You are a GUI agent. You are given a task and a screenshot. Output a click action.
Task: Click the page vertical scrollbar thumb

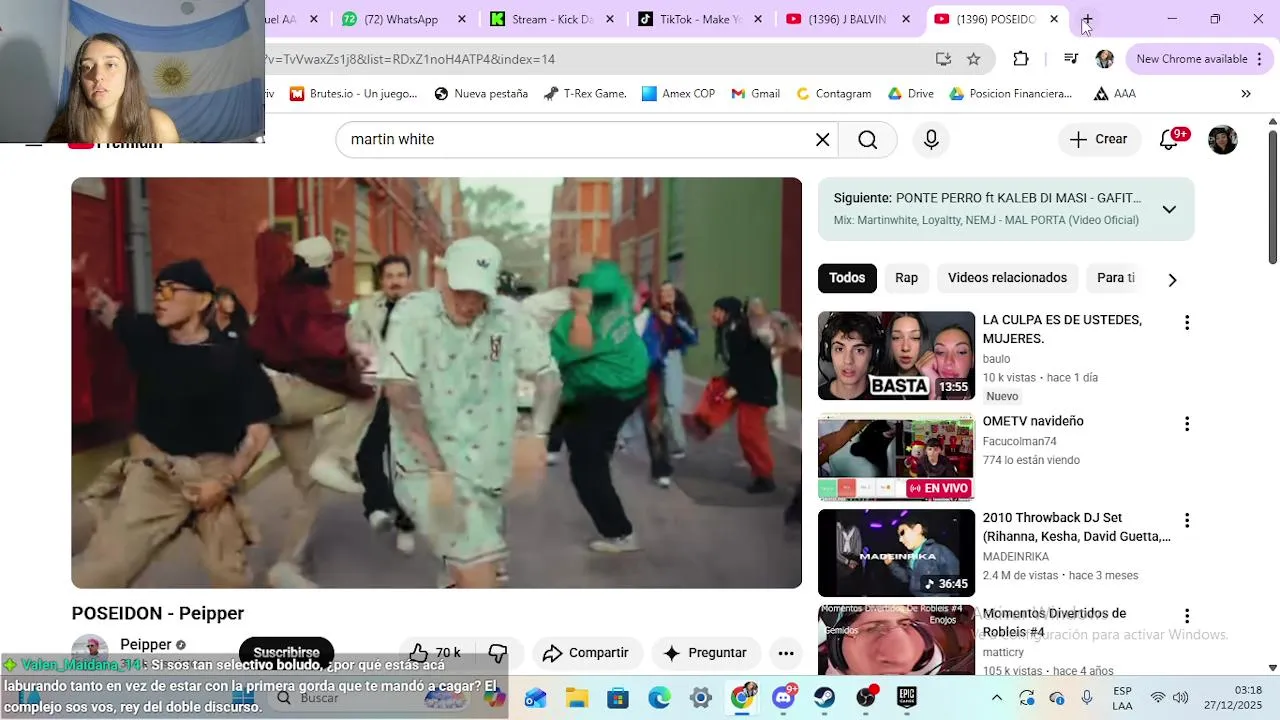(1273, 197)
